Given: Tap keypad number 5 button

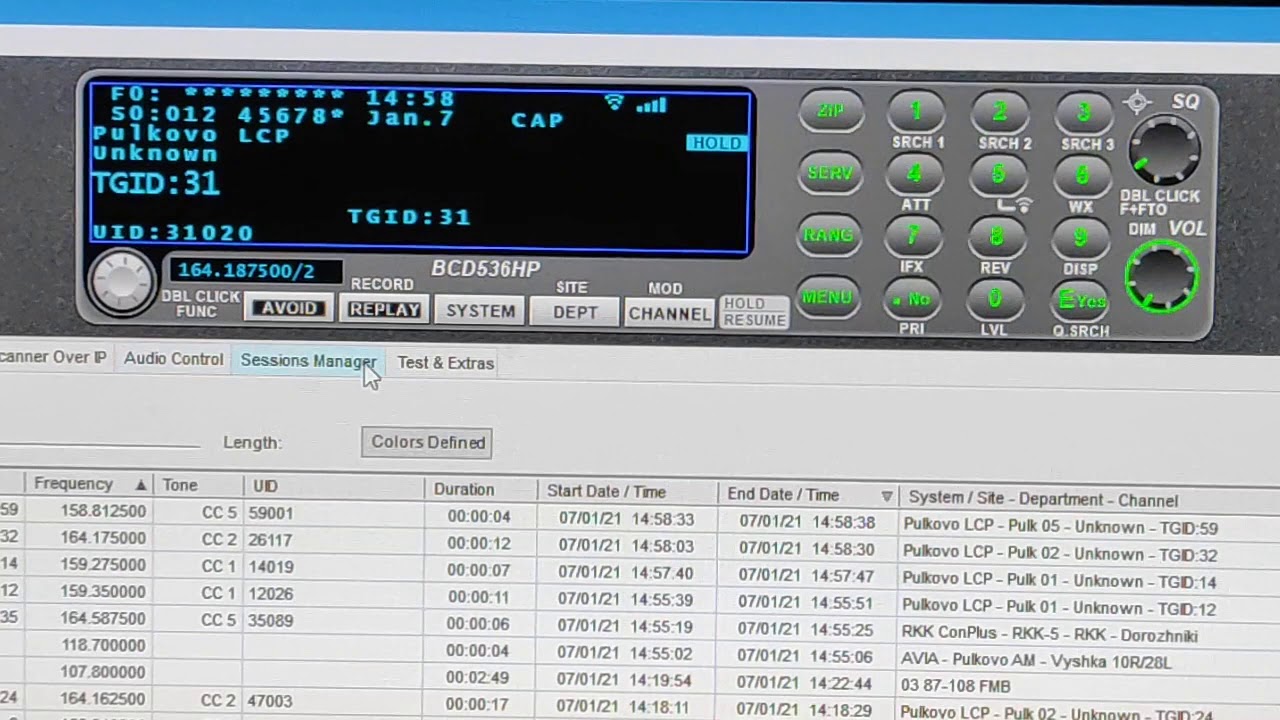Looking at the screenshot, I should (999, 175).
